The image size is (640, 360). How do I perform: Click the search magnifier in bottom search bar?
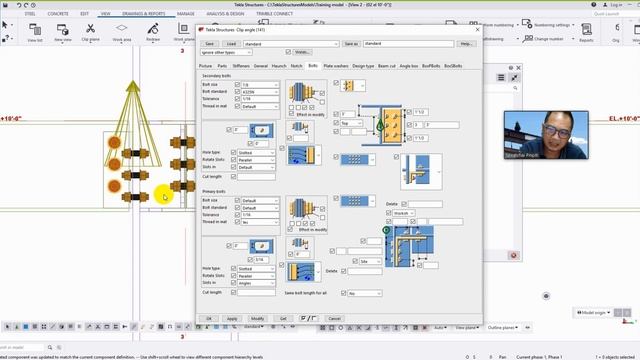(x=50, y=347)
